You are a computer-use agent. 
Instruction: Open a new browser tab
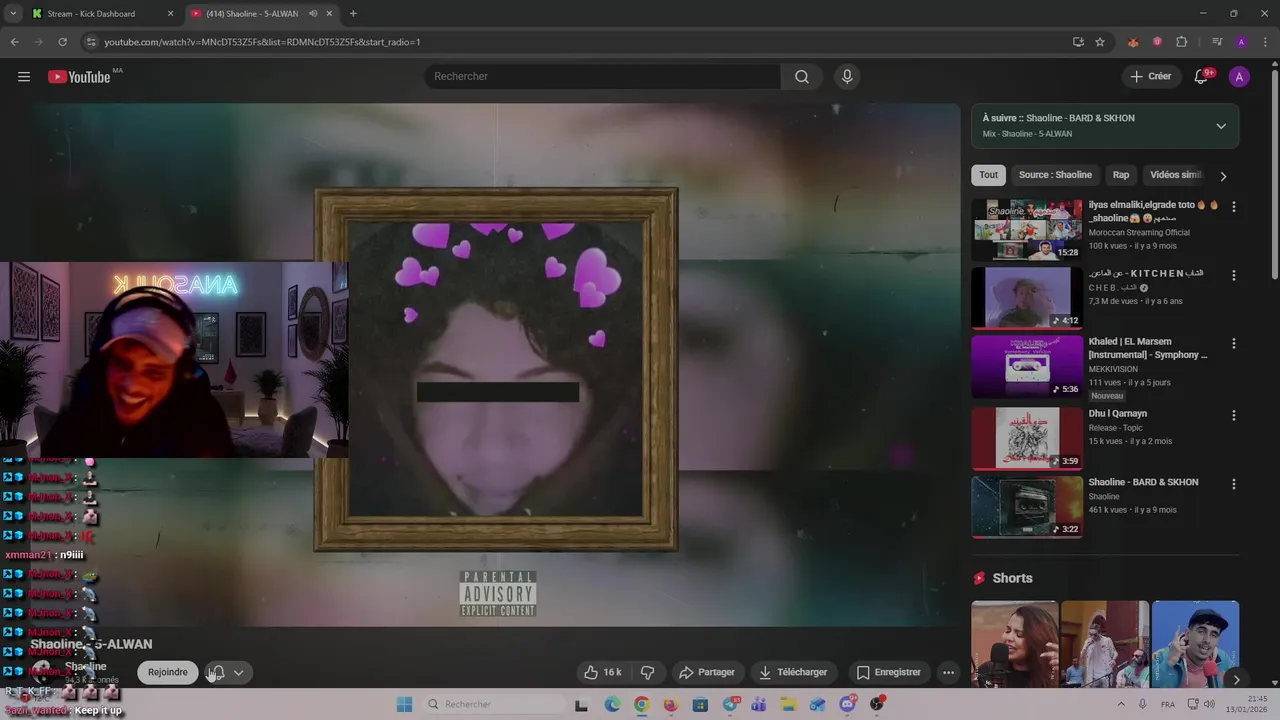click(353, 14)
